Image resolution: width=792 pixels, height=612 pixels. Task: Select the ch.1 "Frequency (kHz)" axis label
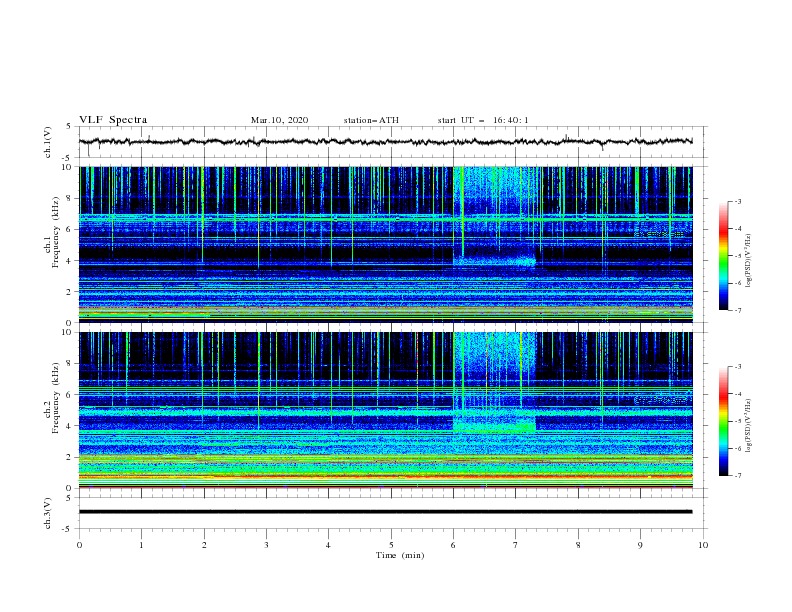tap(56, 232)
